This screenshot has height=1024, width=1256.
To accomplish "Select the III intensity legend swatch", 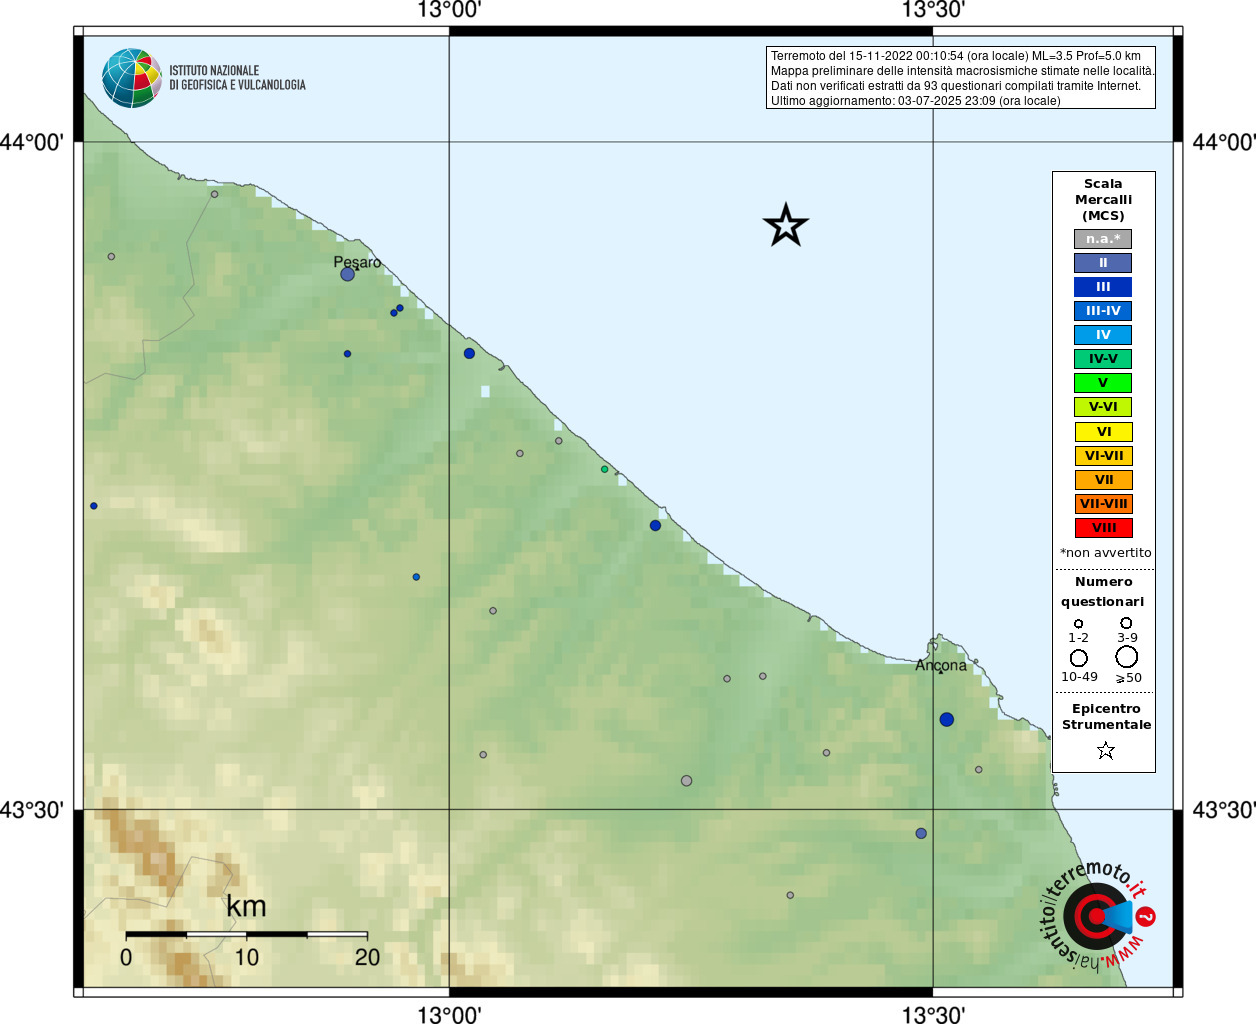I will coord(1103,287).
